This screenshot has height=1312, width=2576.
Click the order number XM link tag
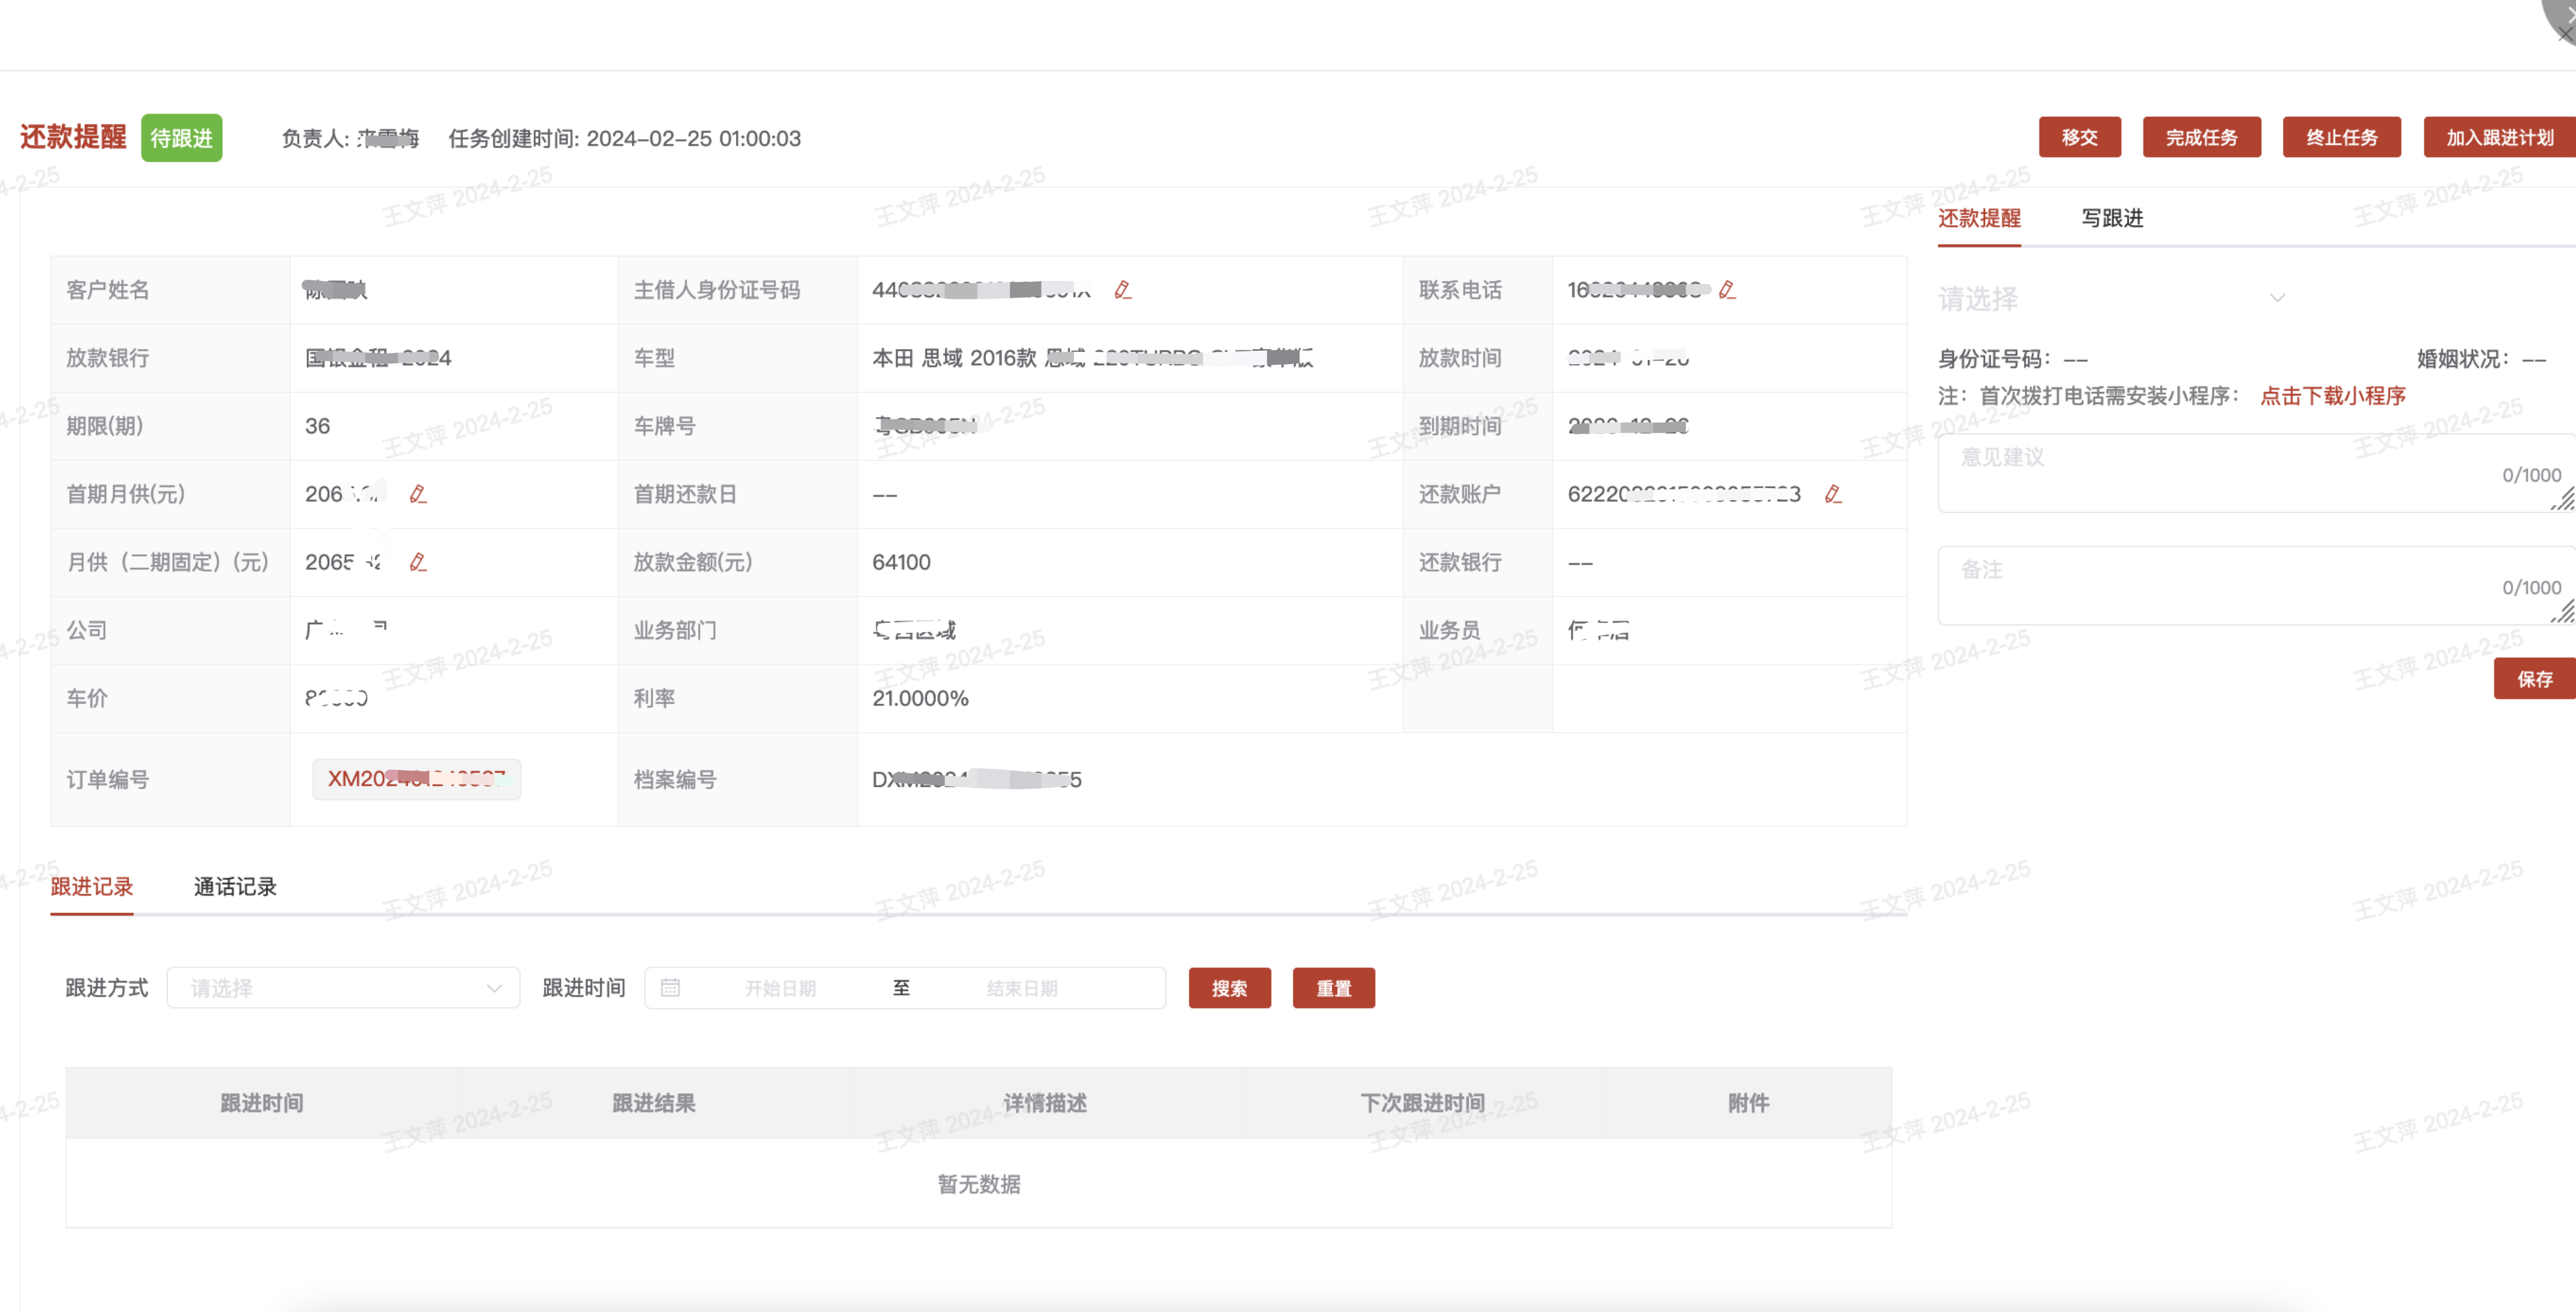pos(416,779)
